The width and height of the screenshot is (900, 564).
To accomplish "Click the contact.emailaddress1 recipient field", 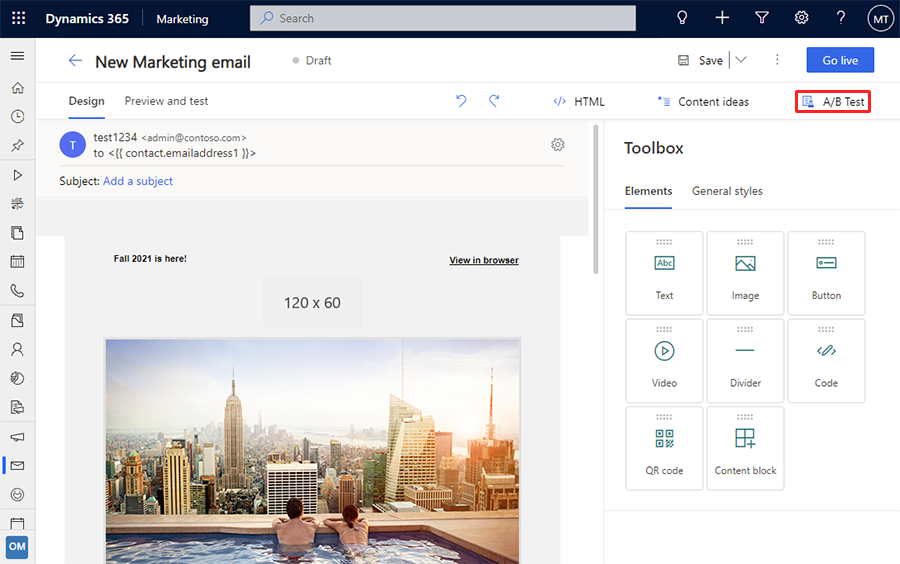I will tap(182, 153).
